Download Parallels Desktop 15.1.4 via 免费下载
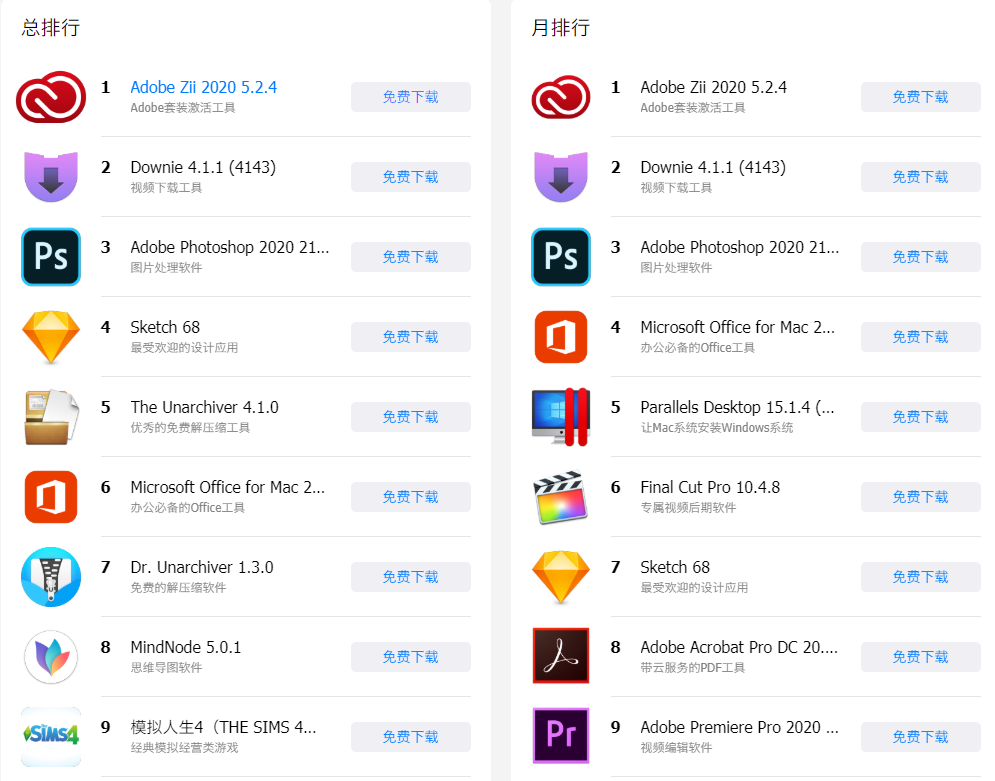This screenshot has width=995, height=781. pos(921,417)
